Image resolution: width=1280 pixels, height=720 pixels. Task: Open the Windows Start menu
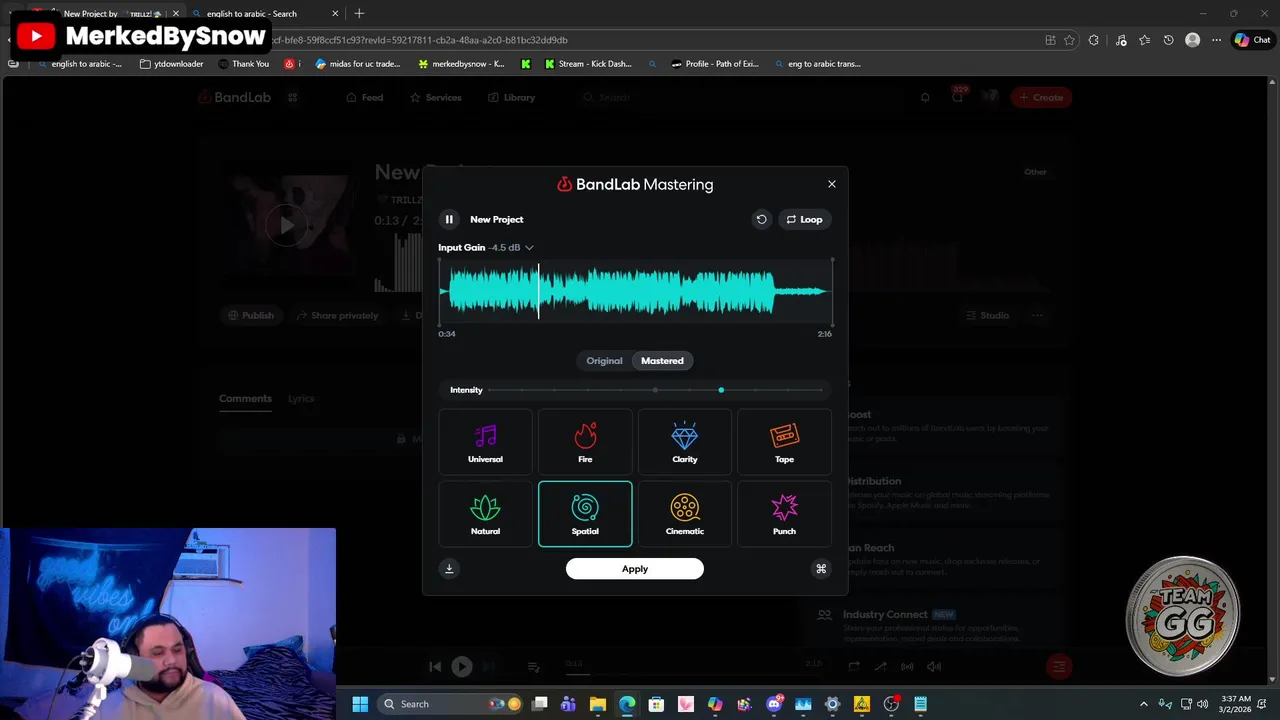pos(360,704)
